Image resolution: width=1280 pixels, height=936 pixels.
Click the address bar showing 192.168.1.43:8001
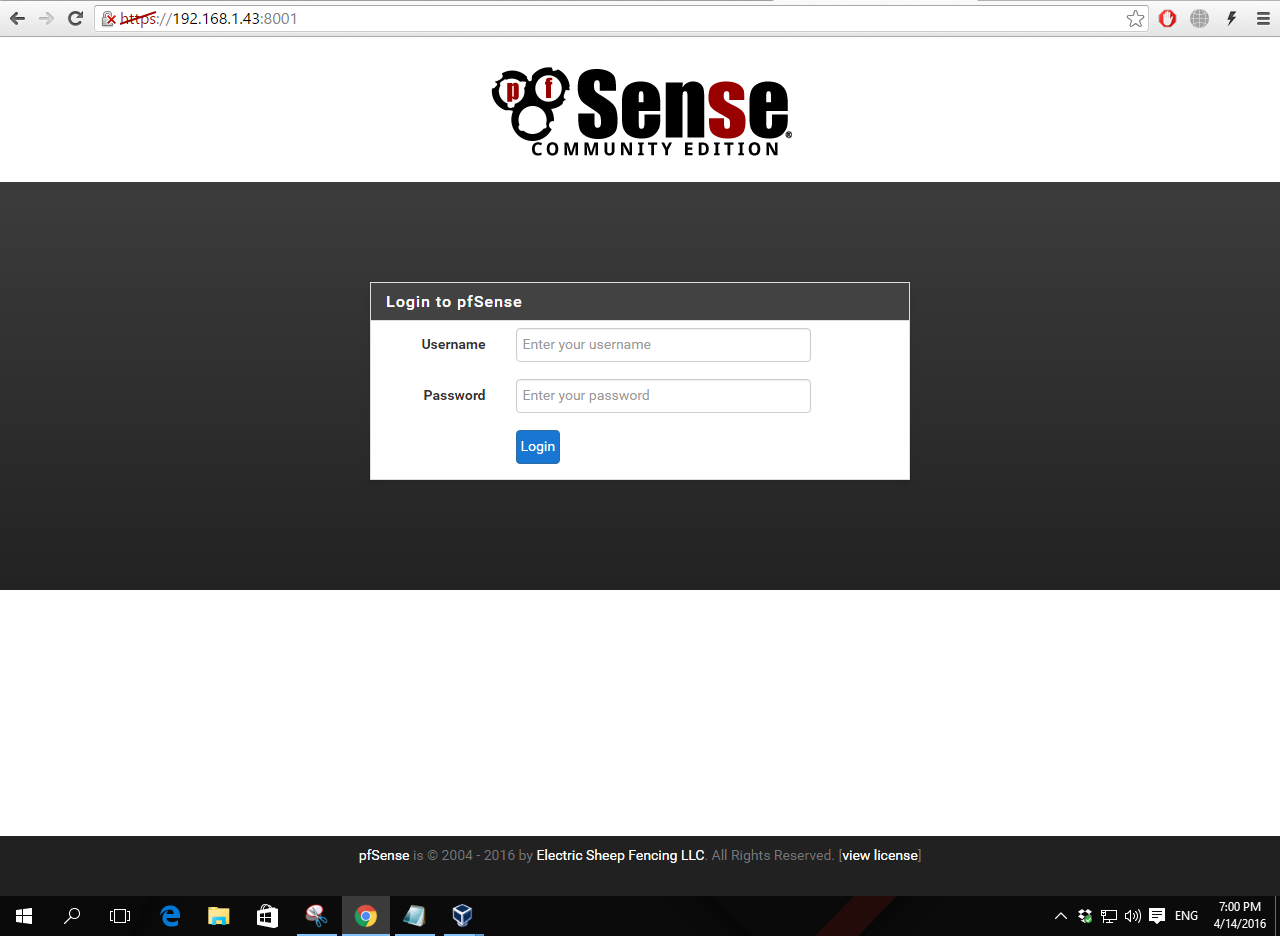tap(620, 19)
